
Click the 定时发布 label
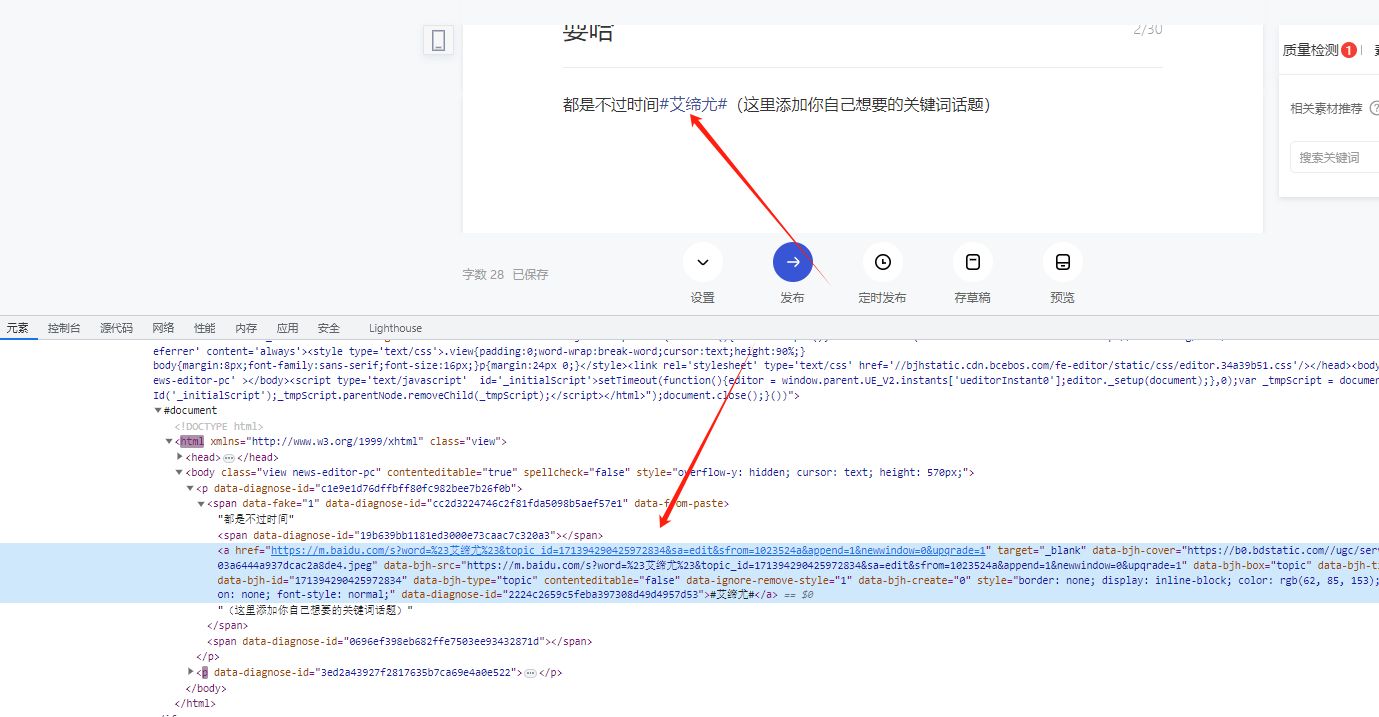tap(883, 298)
